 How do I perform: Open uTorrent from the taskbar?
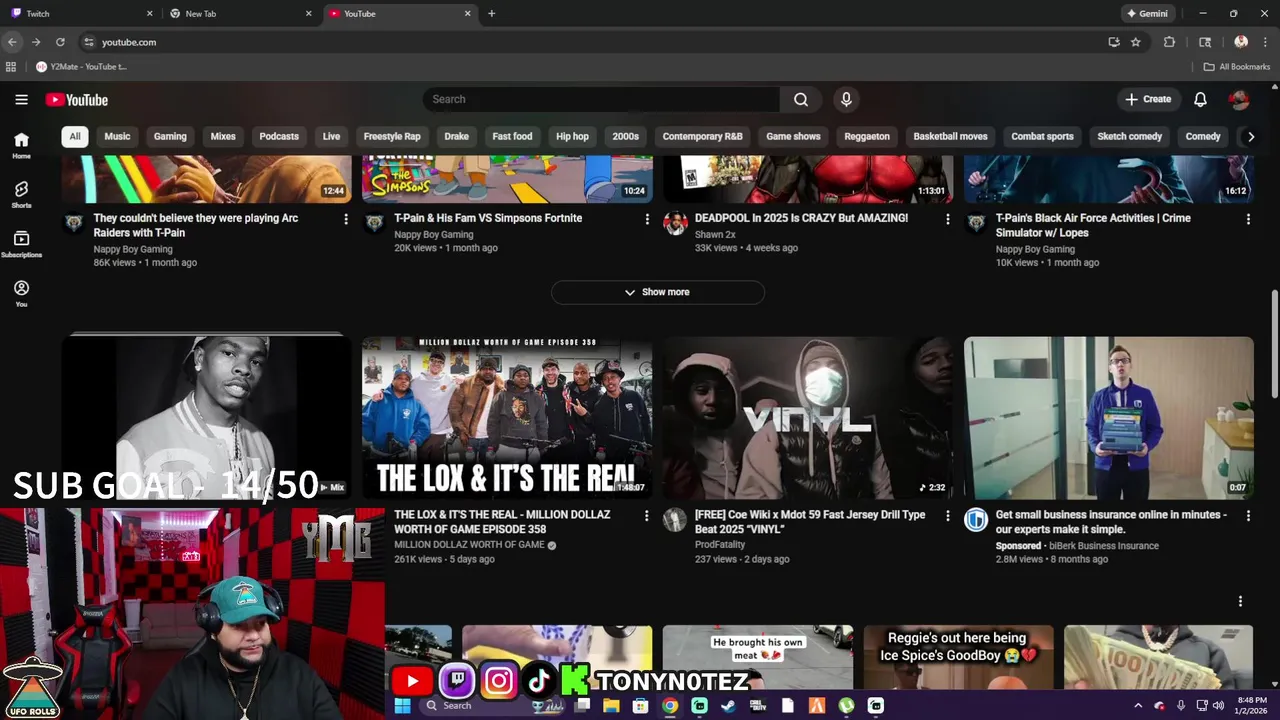click(x=846, y=705)
